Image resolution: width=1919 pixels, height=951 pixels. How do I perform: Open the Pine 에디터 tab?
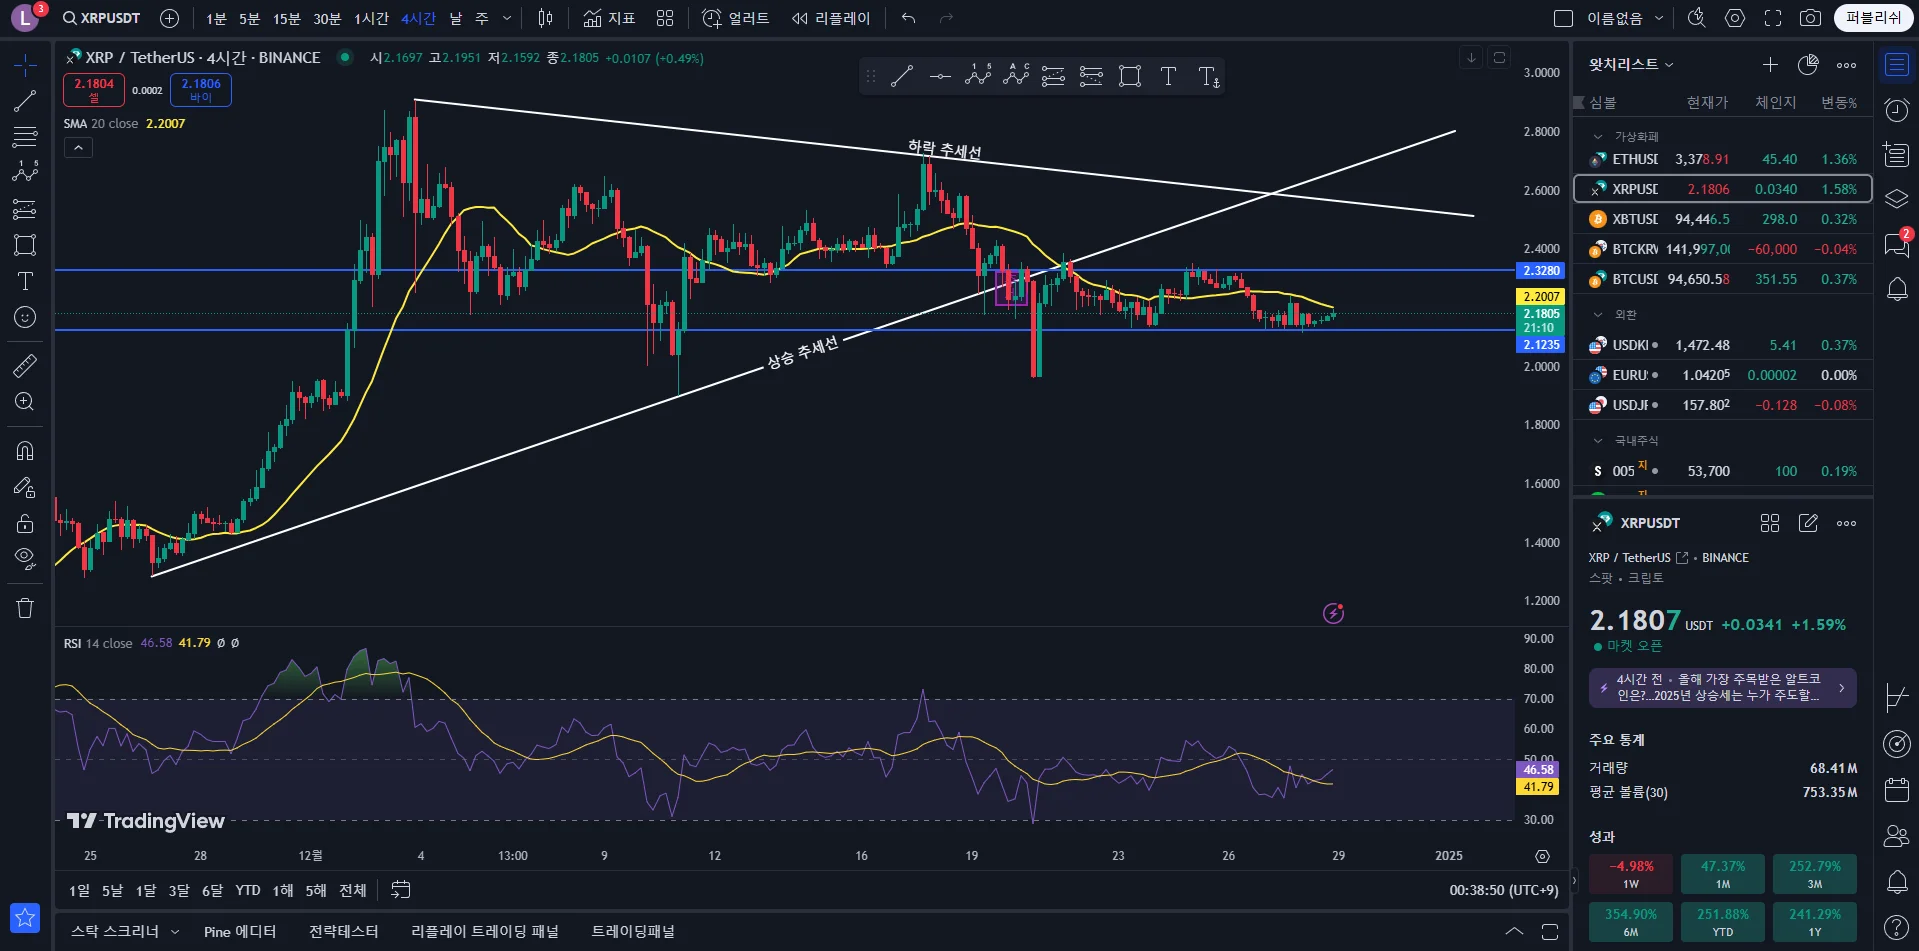click(x=240, y=932)
